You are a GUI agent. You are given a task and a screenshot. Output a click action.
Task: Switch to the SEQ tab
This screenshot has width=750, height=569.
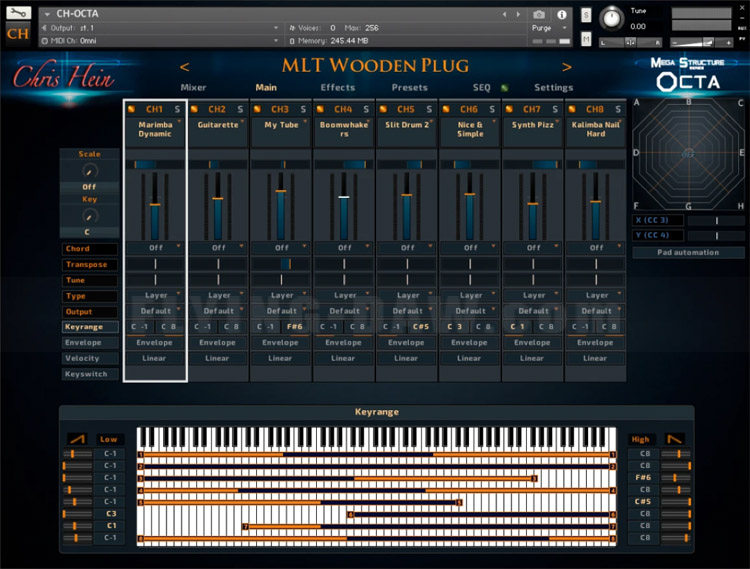[482, 88]
